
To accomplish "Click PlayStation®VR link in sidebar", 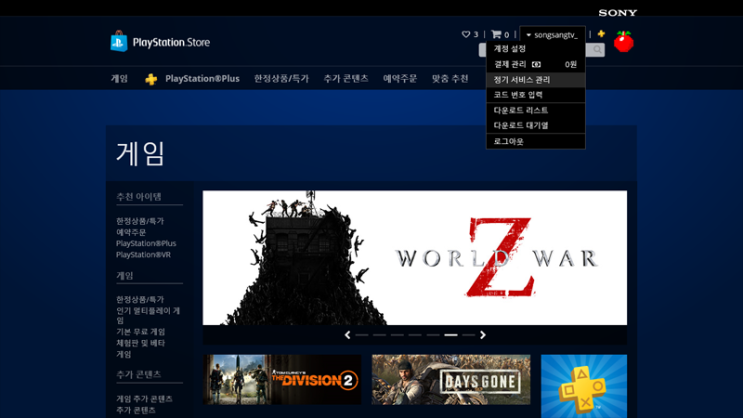I will (x=144, y=254).
